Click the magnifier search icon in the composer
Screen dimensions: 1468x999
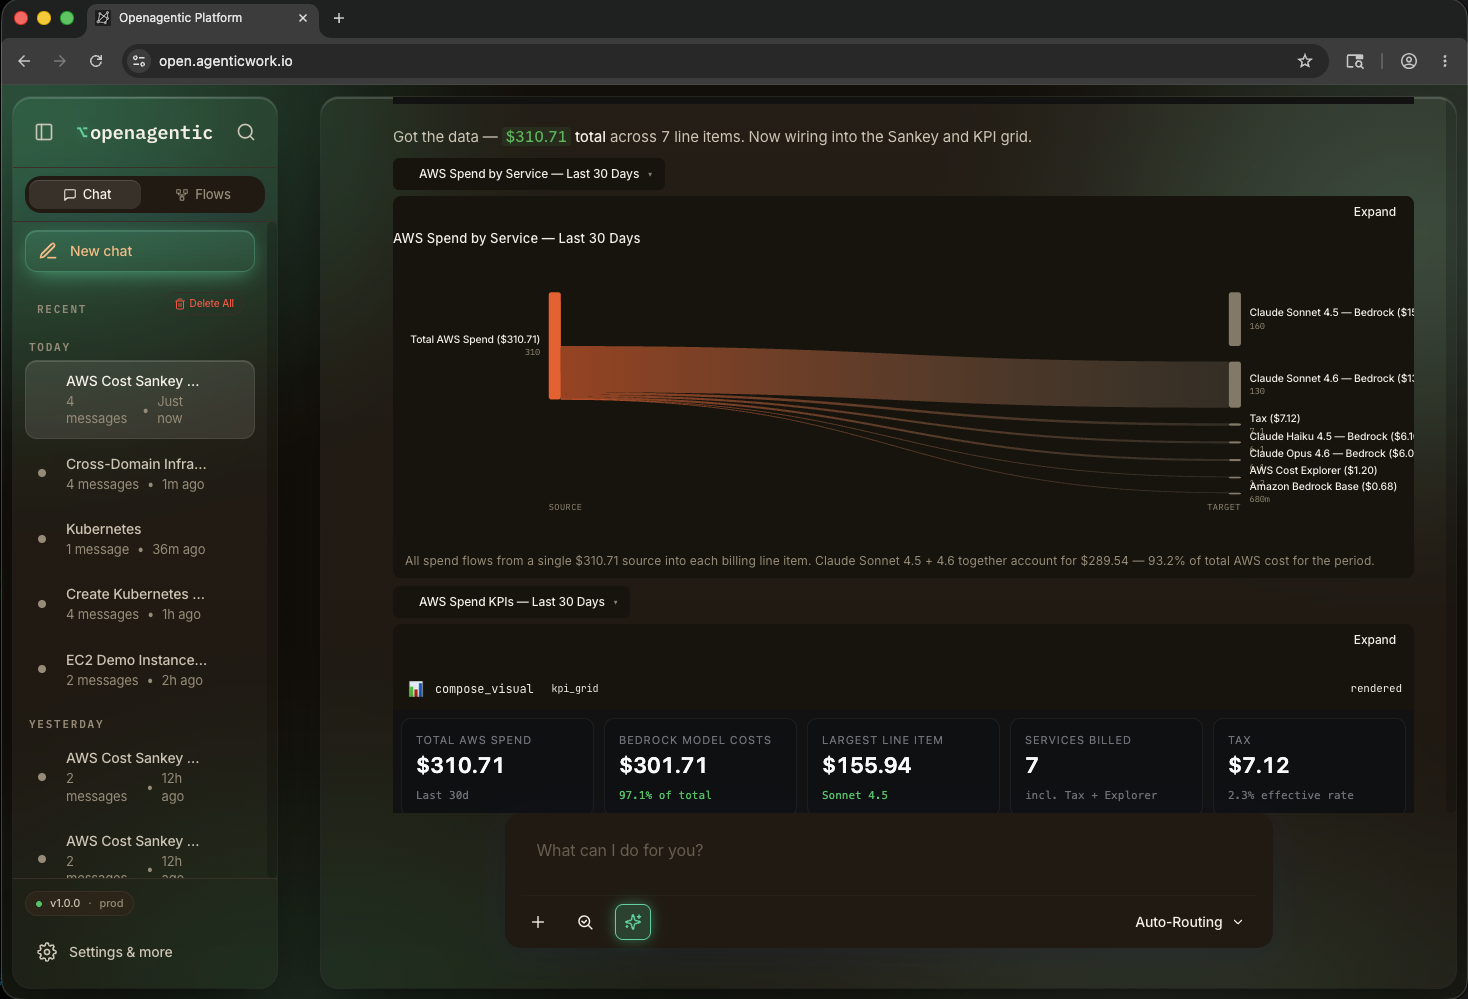[x=586, y=922]
